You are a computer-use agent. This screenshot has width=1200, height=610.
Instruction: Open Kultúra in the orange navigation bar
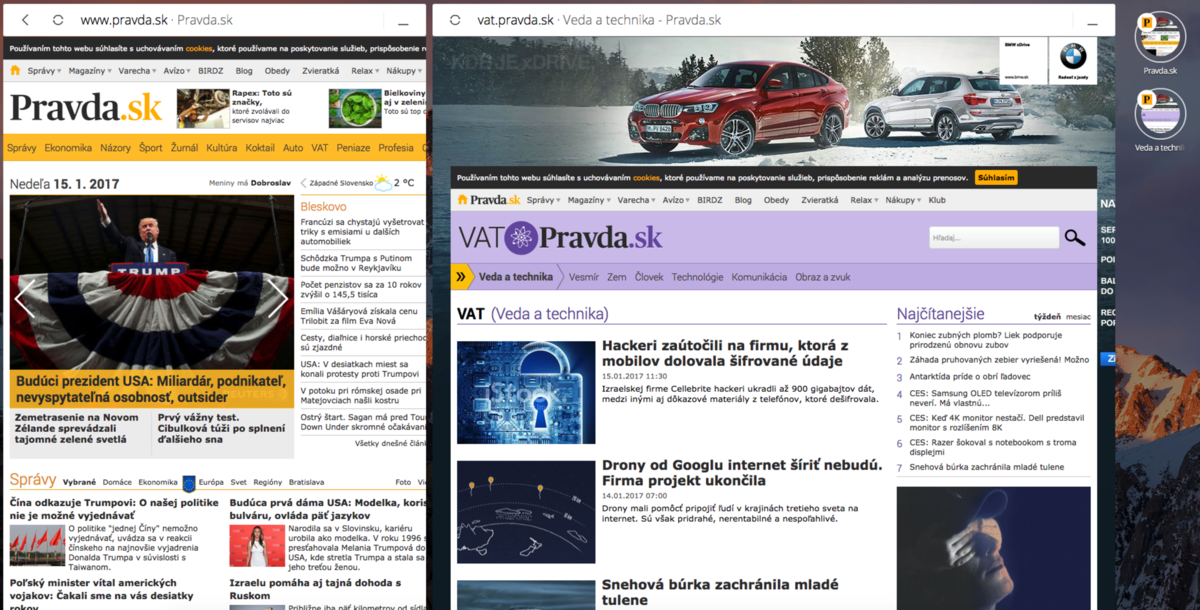(222, 148)
